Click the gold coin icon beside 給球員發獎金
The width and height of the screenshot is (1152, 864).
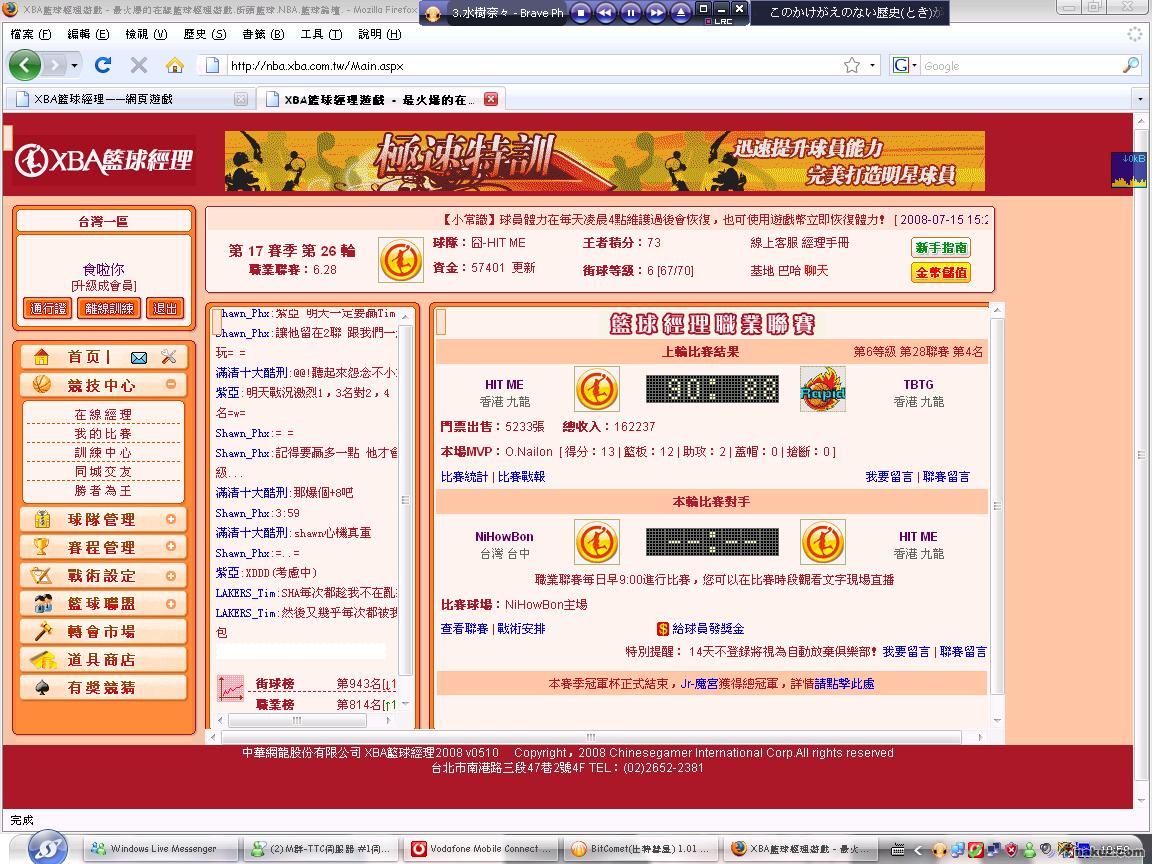(x=662, y=629)
